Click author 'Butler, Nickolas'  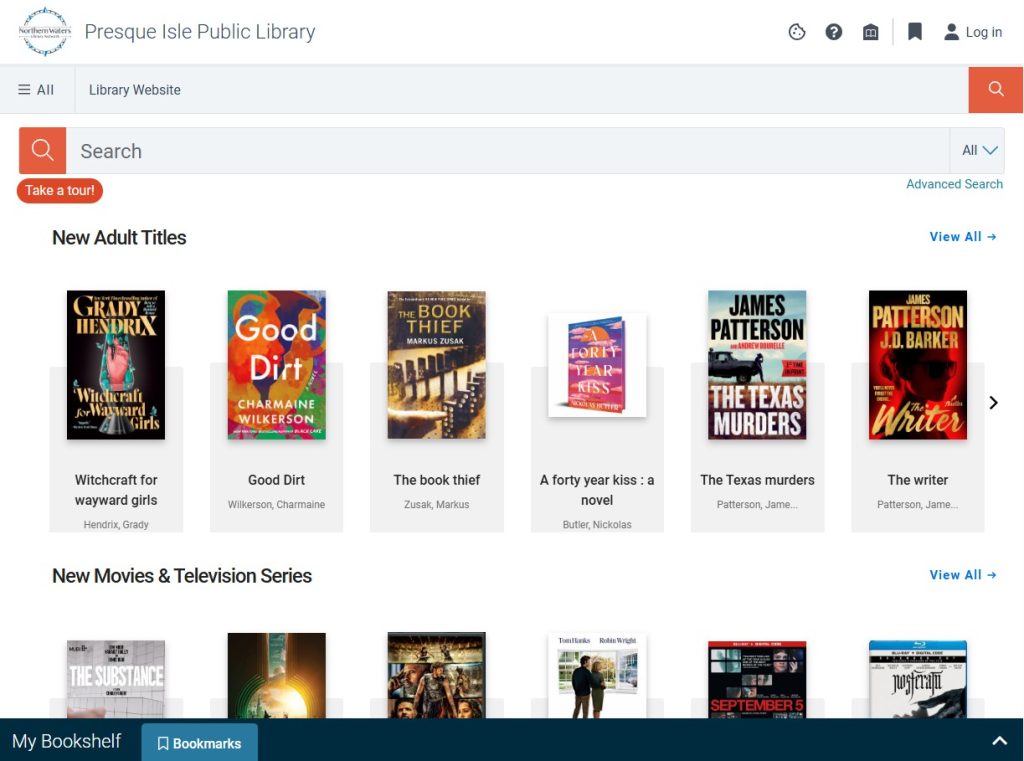pyautogui.click(x=597, y=525)
